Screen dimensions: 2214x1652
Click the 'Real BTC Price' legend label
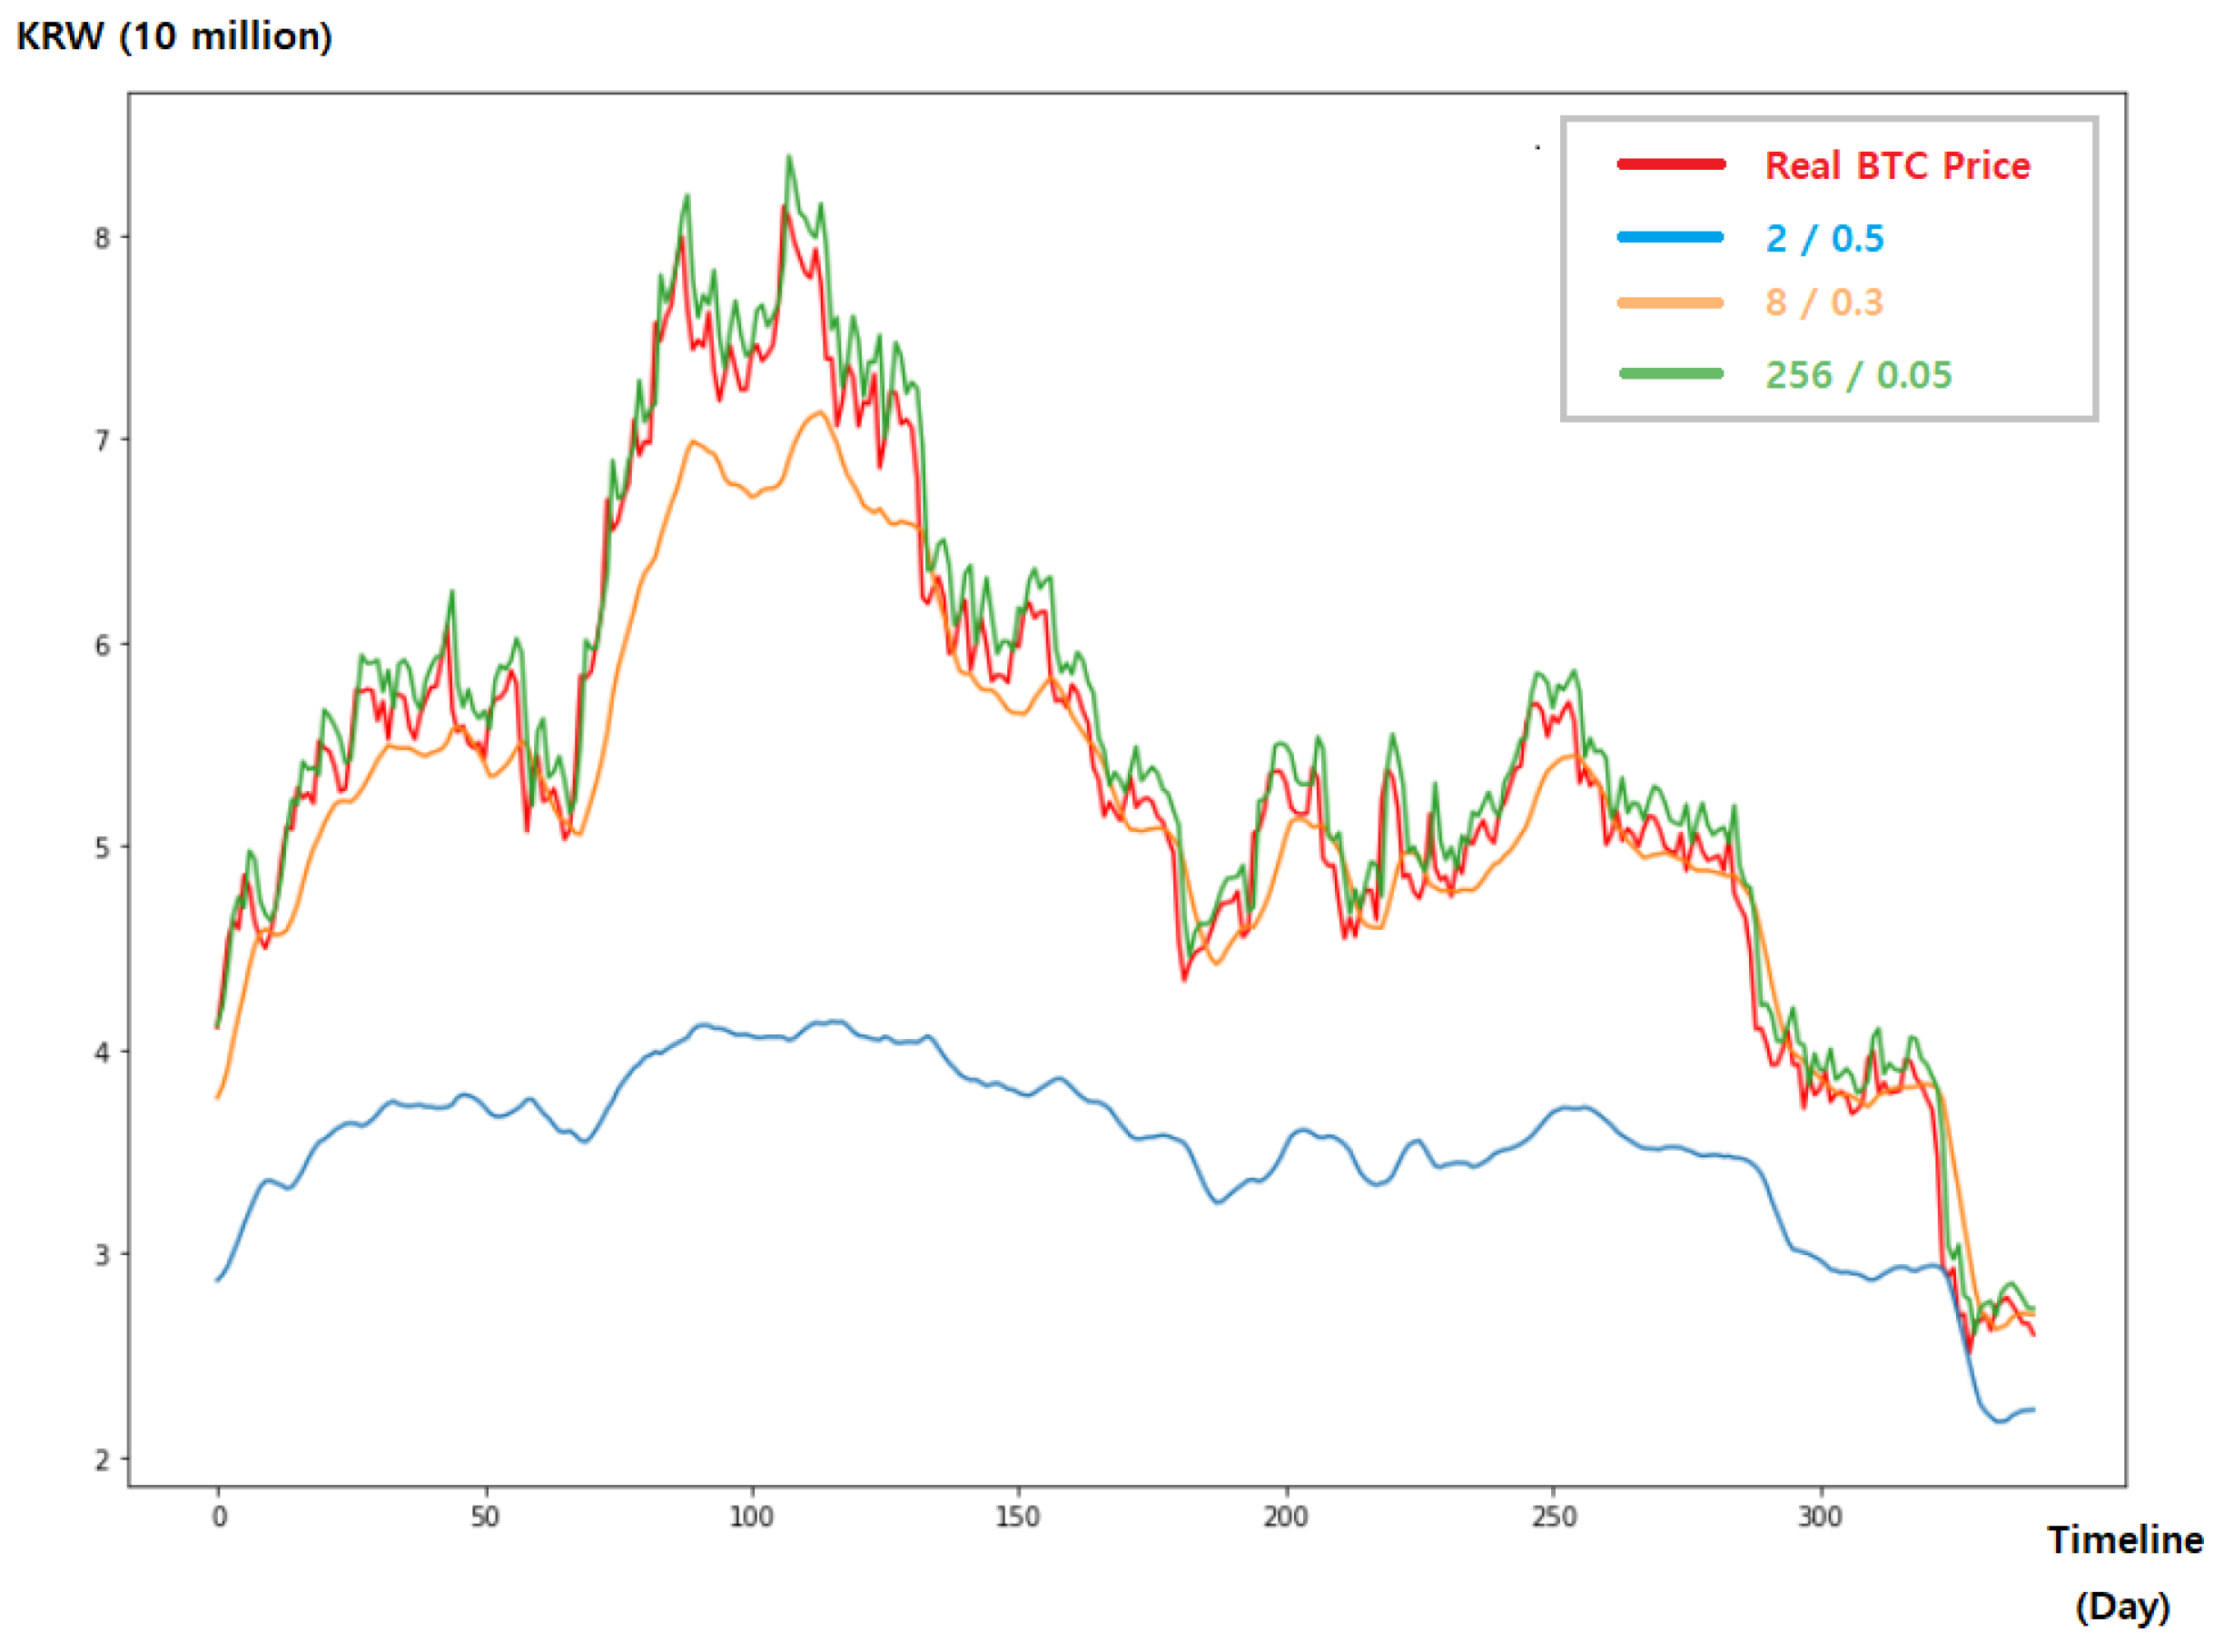coord(1897,165)
